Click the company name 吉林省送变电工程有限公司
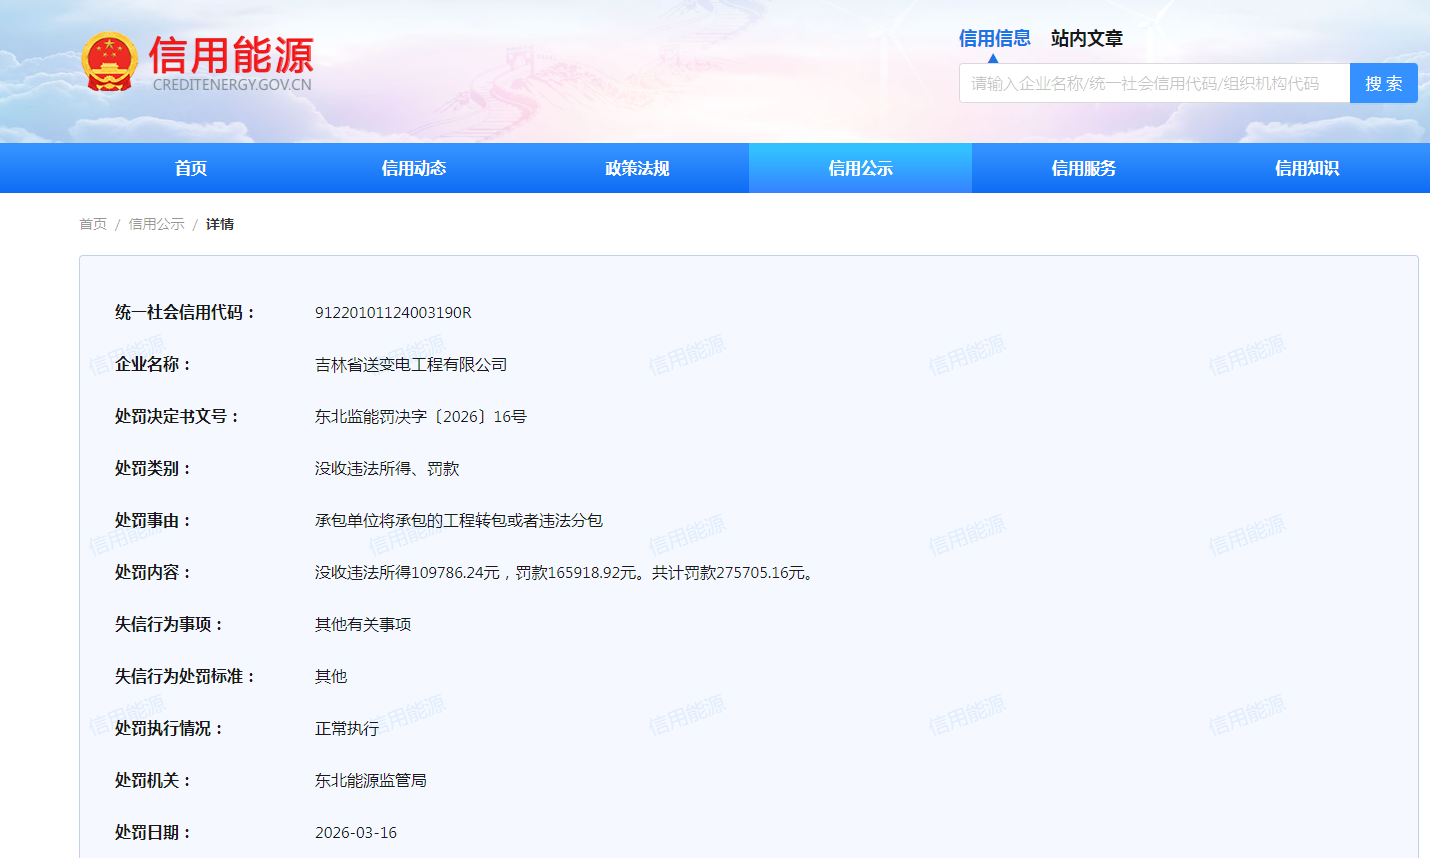The width and height of the screenshot is (1430, 858). tap(411, 365)
